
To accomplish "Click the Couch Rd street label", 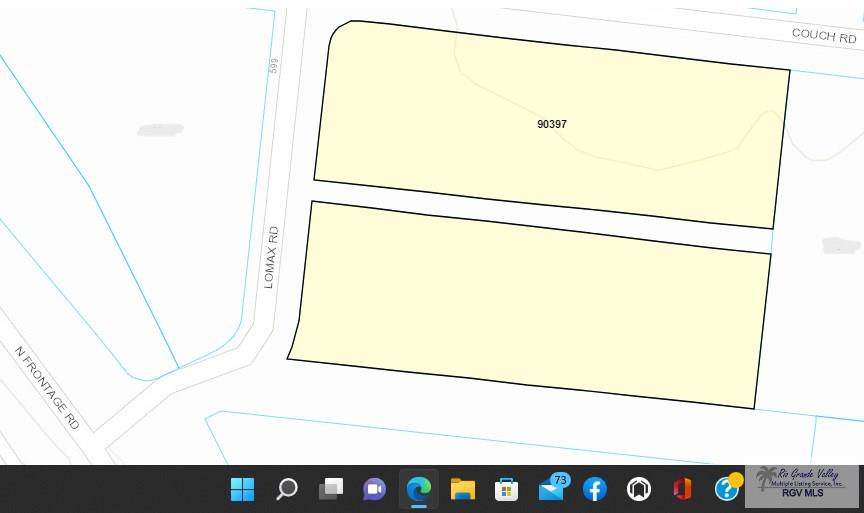I will coord(823,36).
